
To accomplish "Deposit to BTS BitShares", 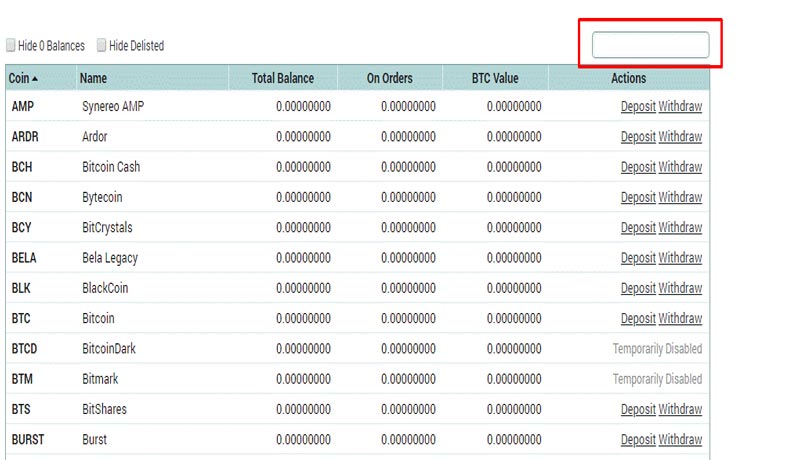I will pyautogui.click(x=638, y=409).
